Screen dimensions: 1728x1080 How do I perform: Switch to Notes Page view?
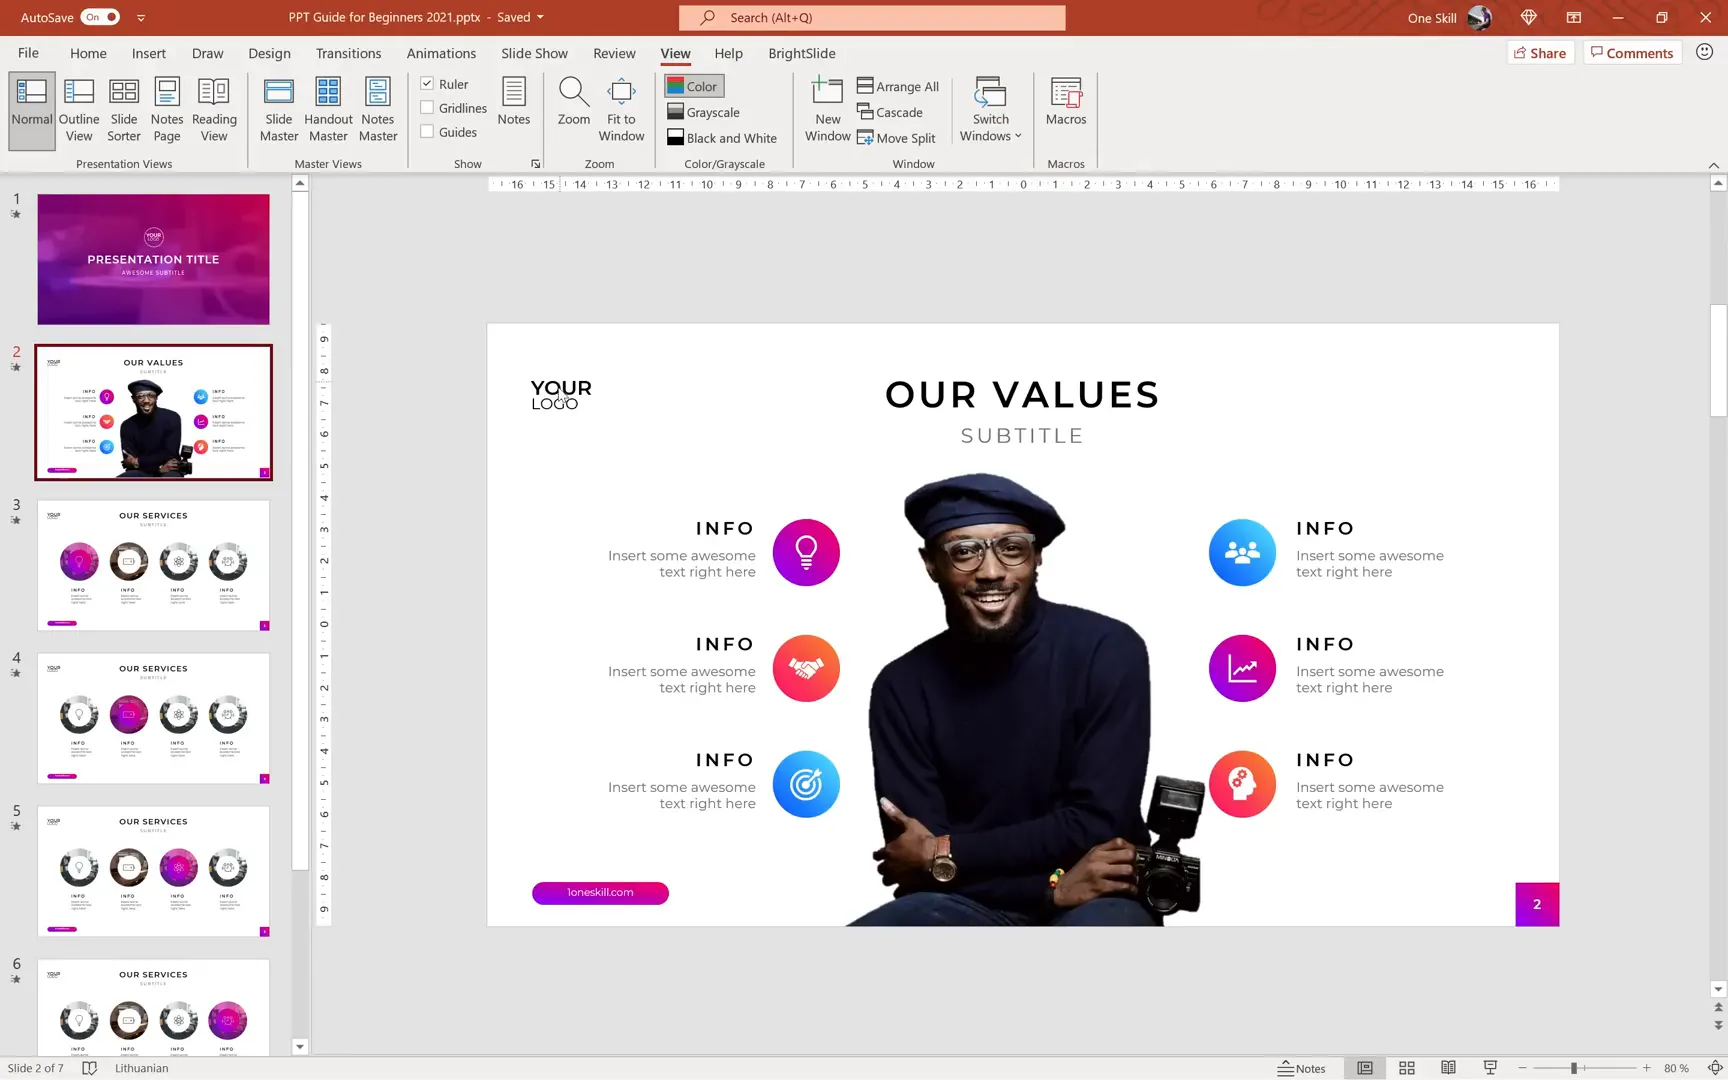tap(167, 110)
